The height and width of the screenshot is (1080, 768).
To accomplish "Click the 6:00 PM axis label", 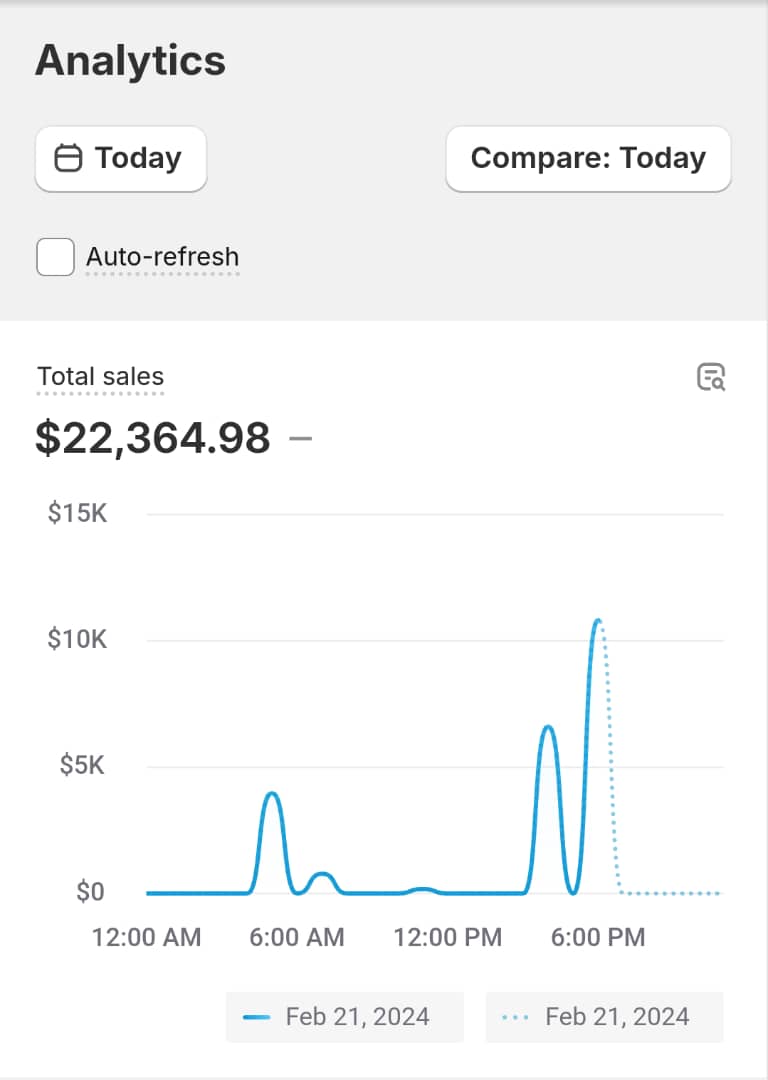I will [x=598, y=937].
